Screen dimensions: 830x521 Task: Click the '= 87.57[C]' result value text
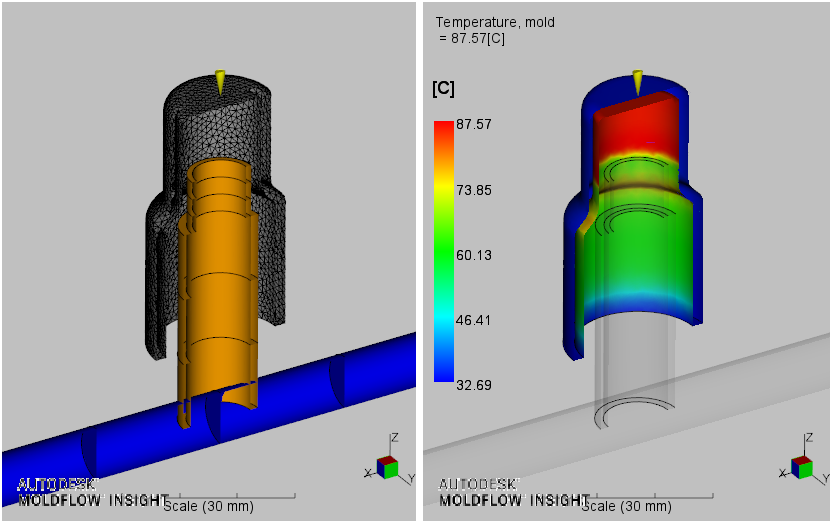[x=472, y=39]
